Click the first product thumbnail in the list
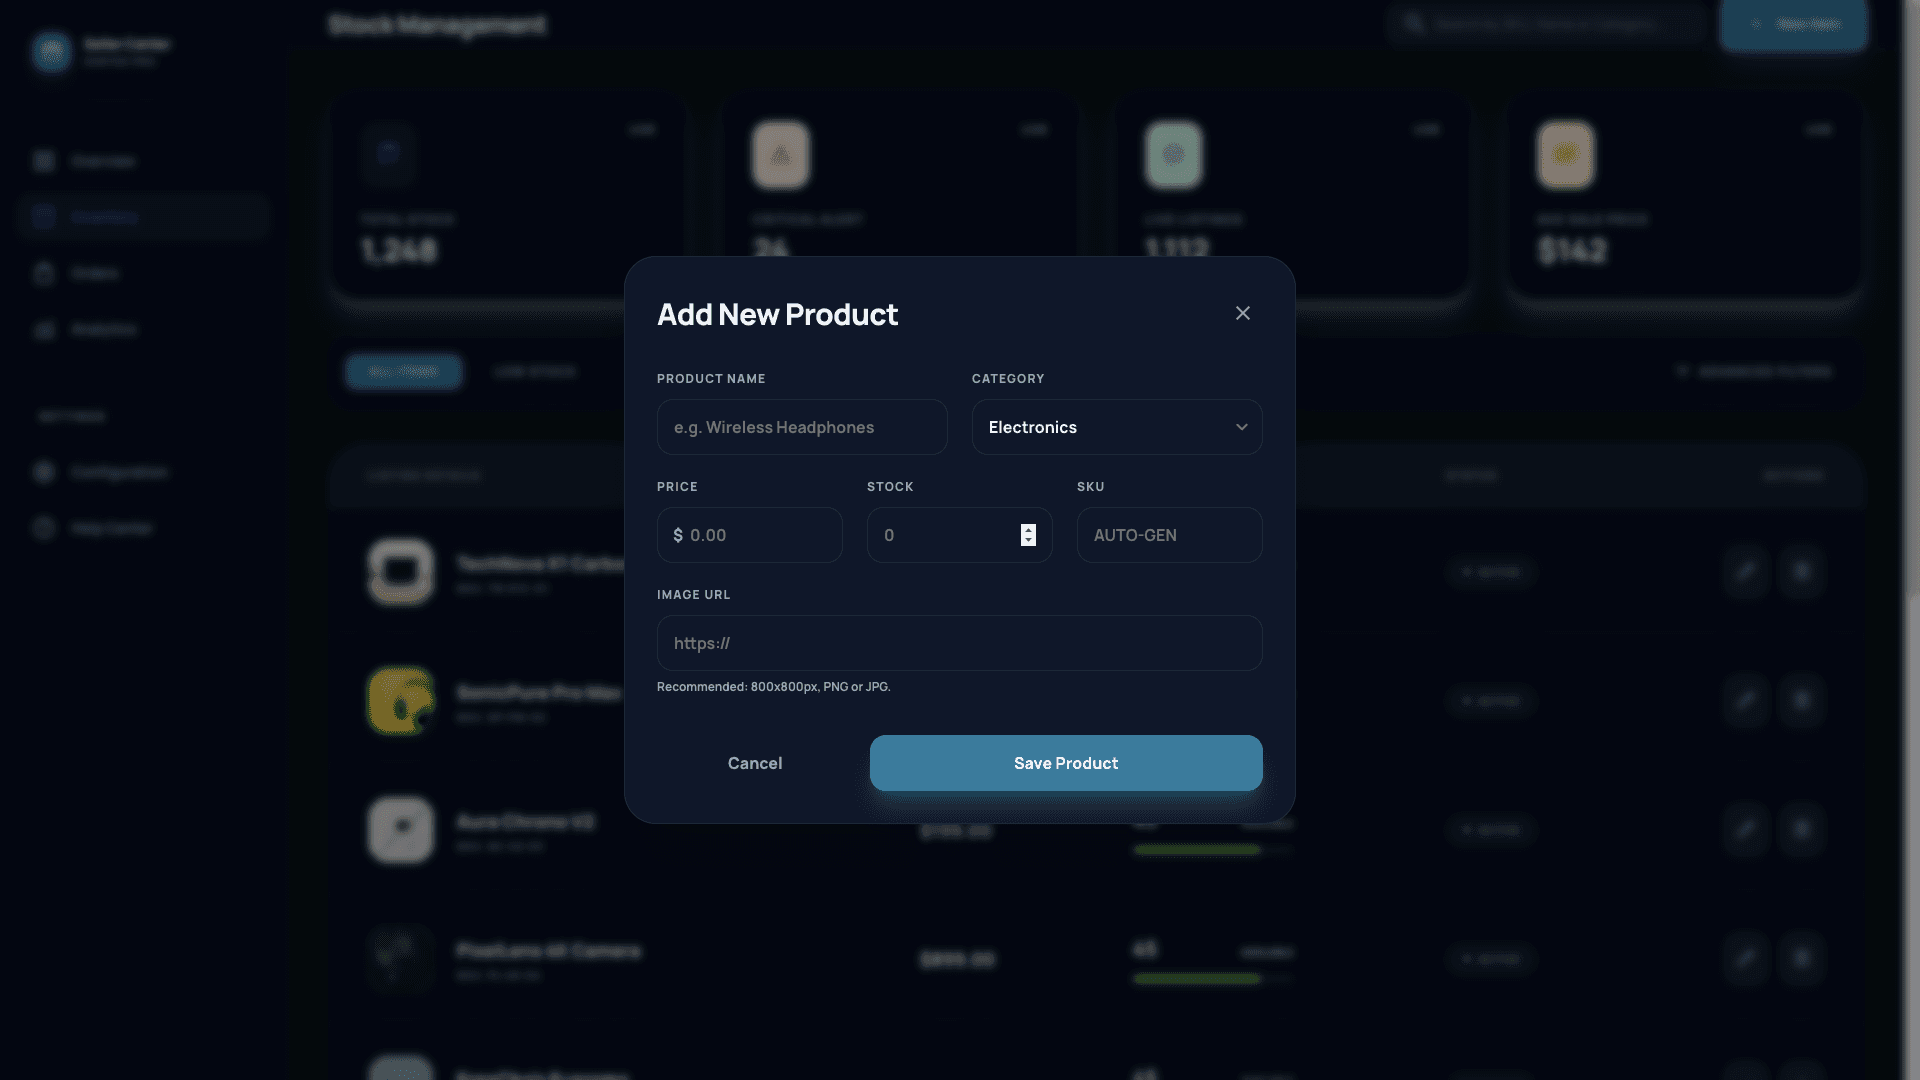1920x1080 pixels. pos(400,571)
